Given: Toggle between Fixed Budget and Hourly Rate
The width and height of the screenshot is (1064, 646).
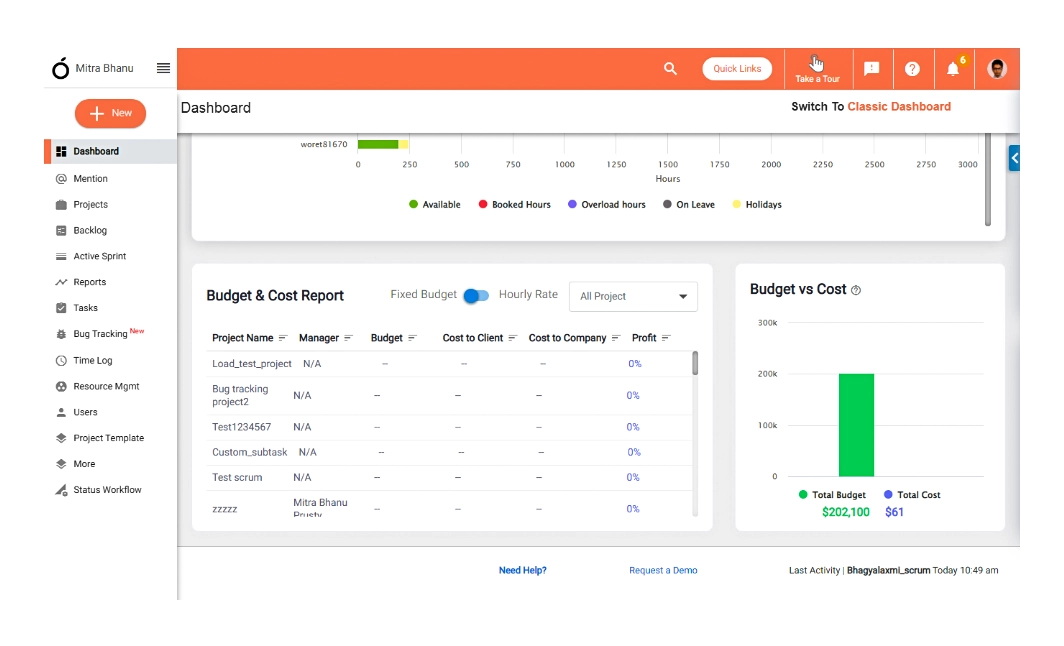Looking at the screenshot, I should [476, 296].
